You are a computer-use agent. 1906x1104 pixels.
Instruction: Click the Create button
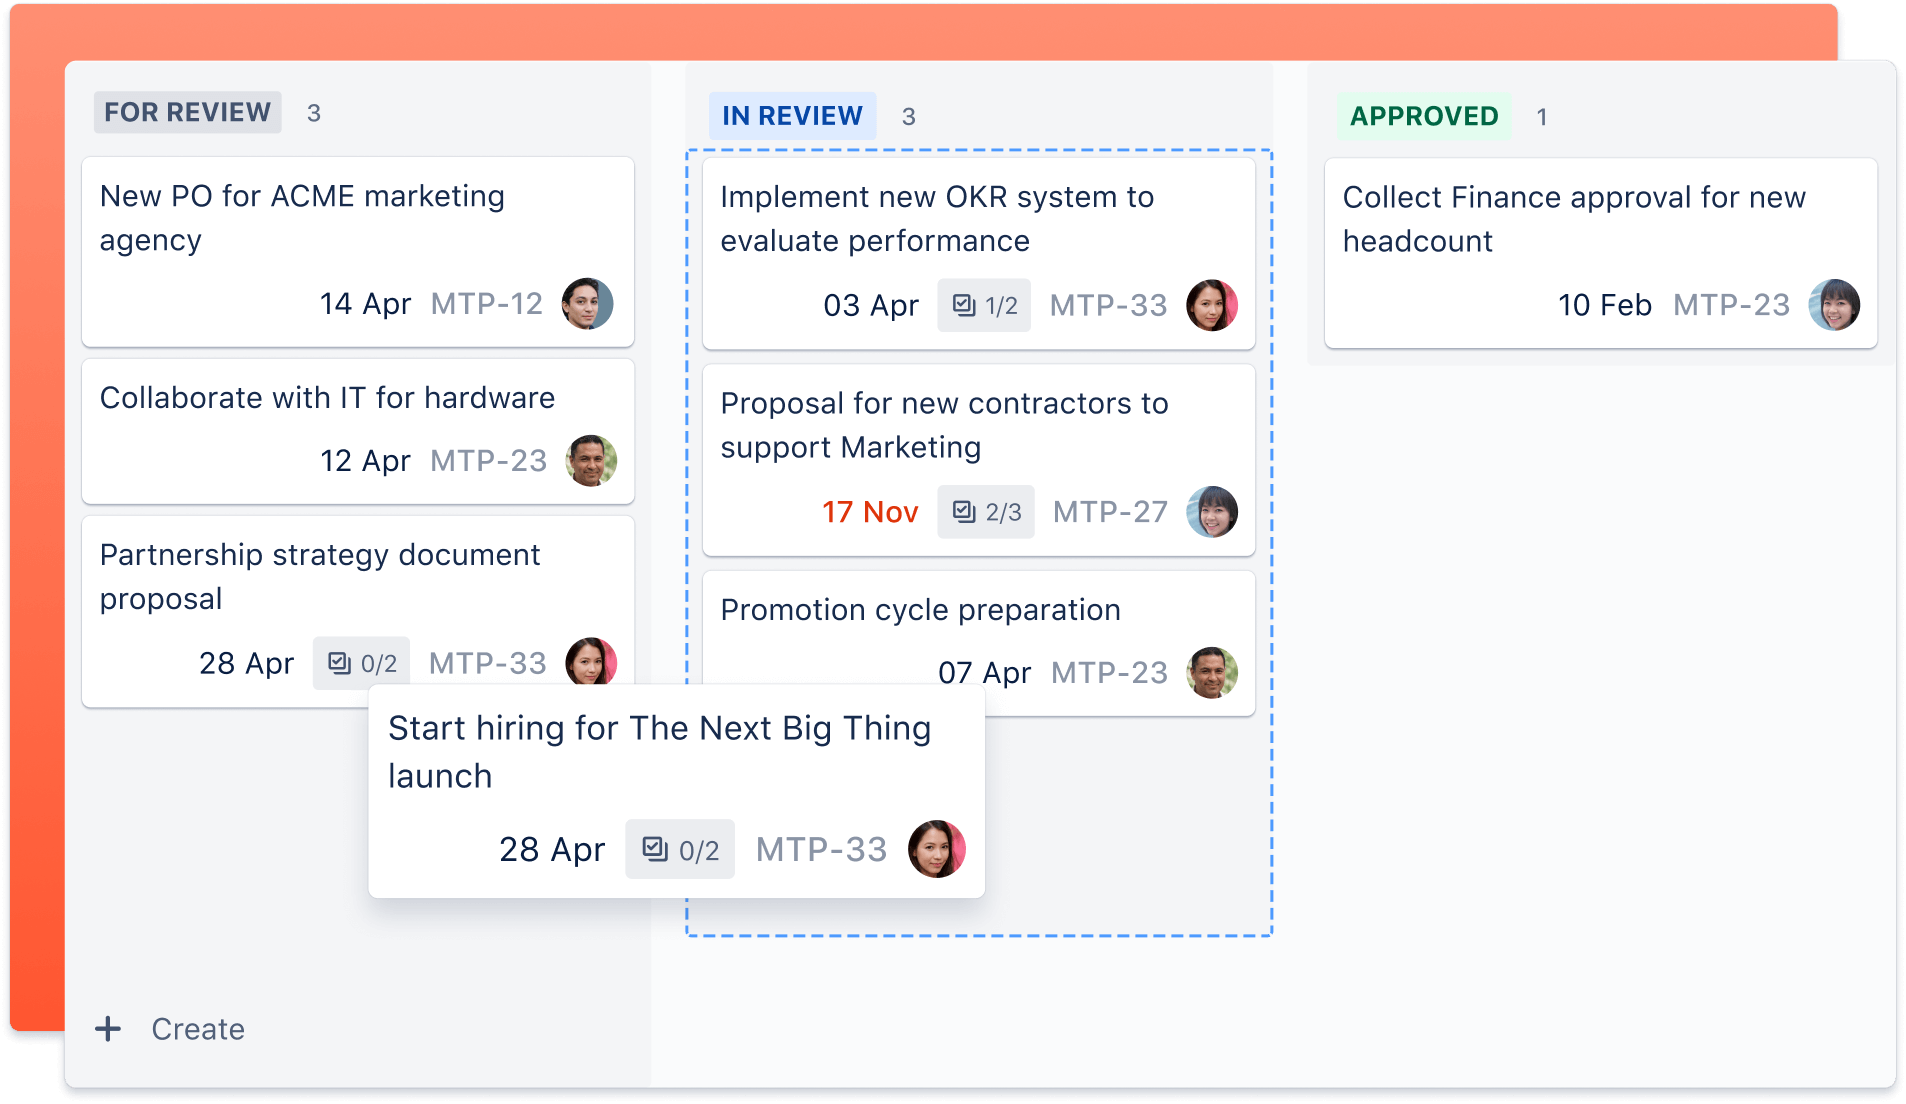(197, 1029)
